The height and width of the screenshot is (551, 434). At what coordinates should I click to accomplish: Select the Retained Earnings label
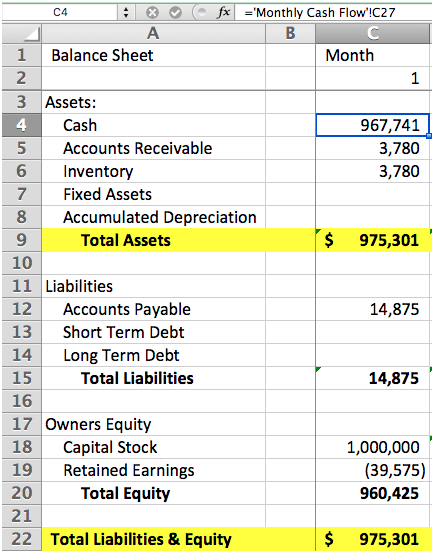coord(153,470)
